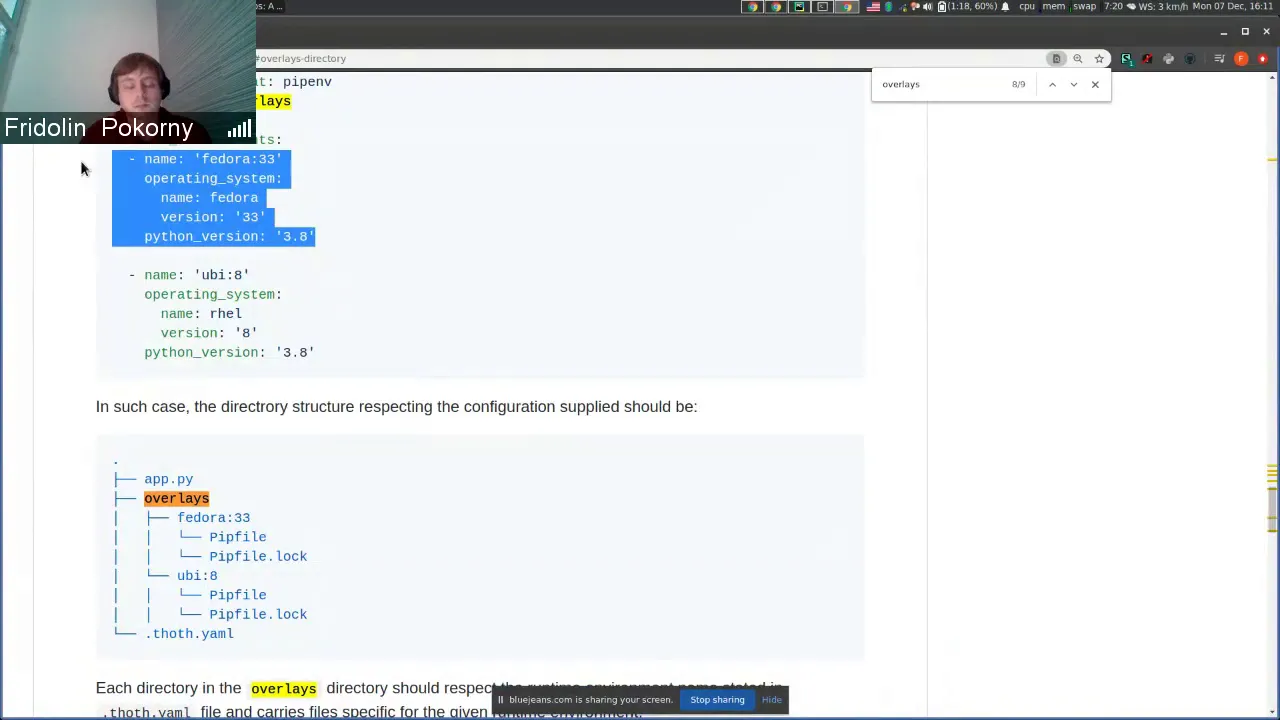Click the highlighted 'overlays' directory in tree
Viewport: 1280px width, 720px height.
coord(176,498)
